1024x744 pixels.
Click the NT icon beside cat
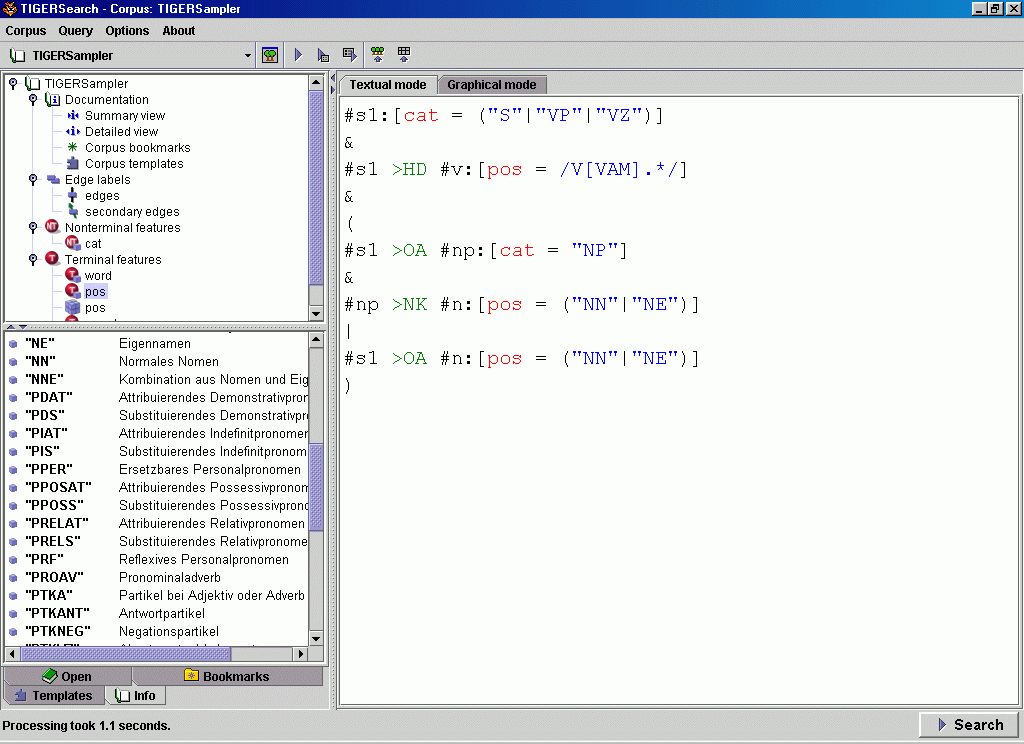click(x=72, y=243)
